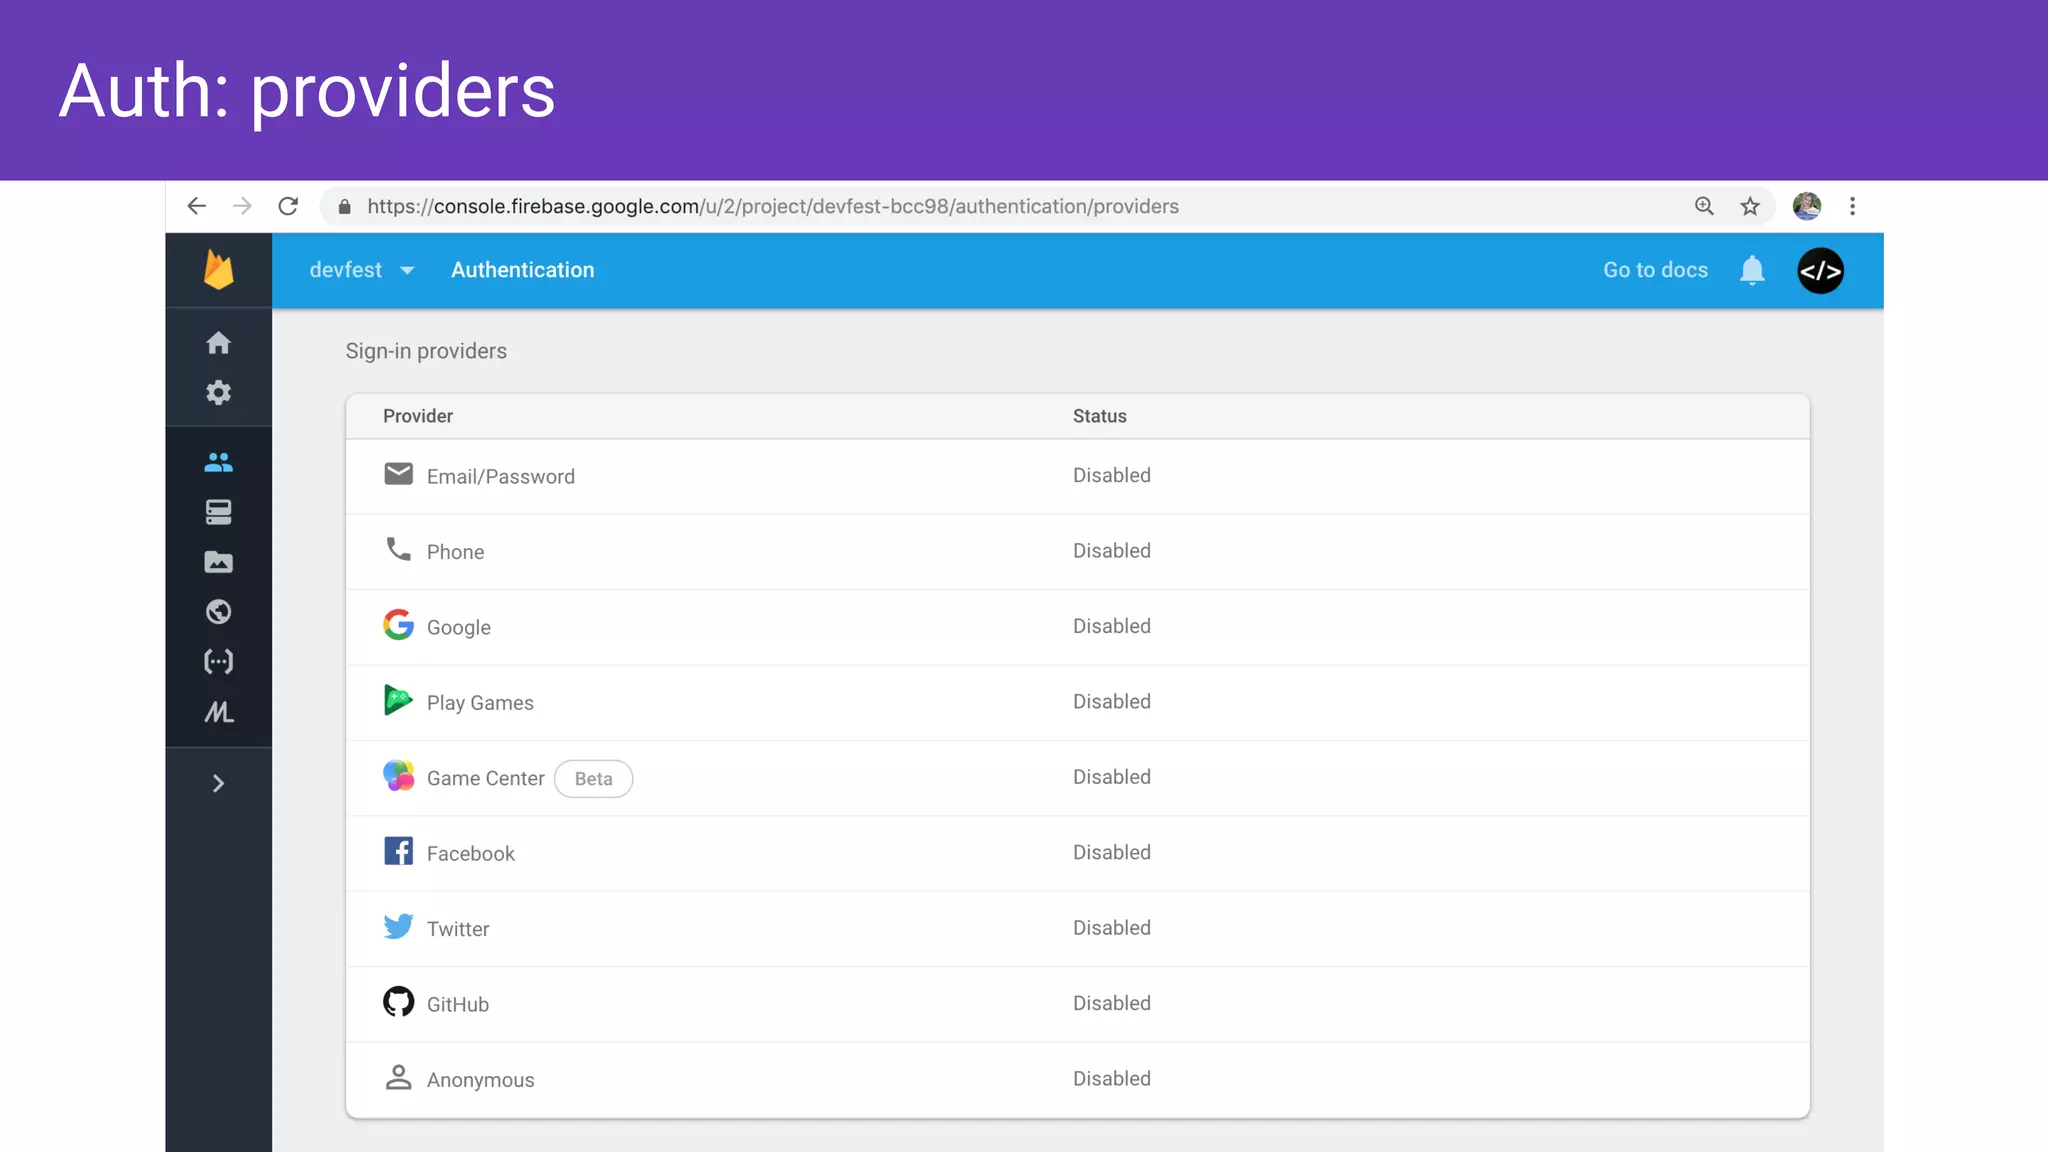Open the Project Overview home icon

pos(218,343)
